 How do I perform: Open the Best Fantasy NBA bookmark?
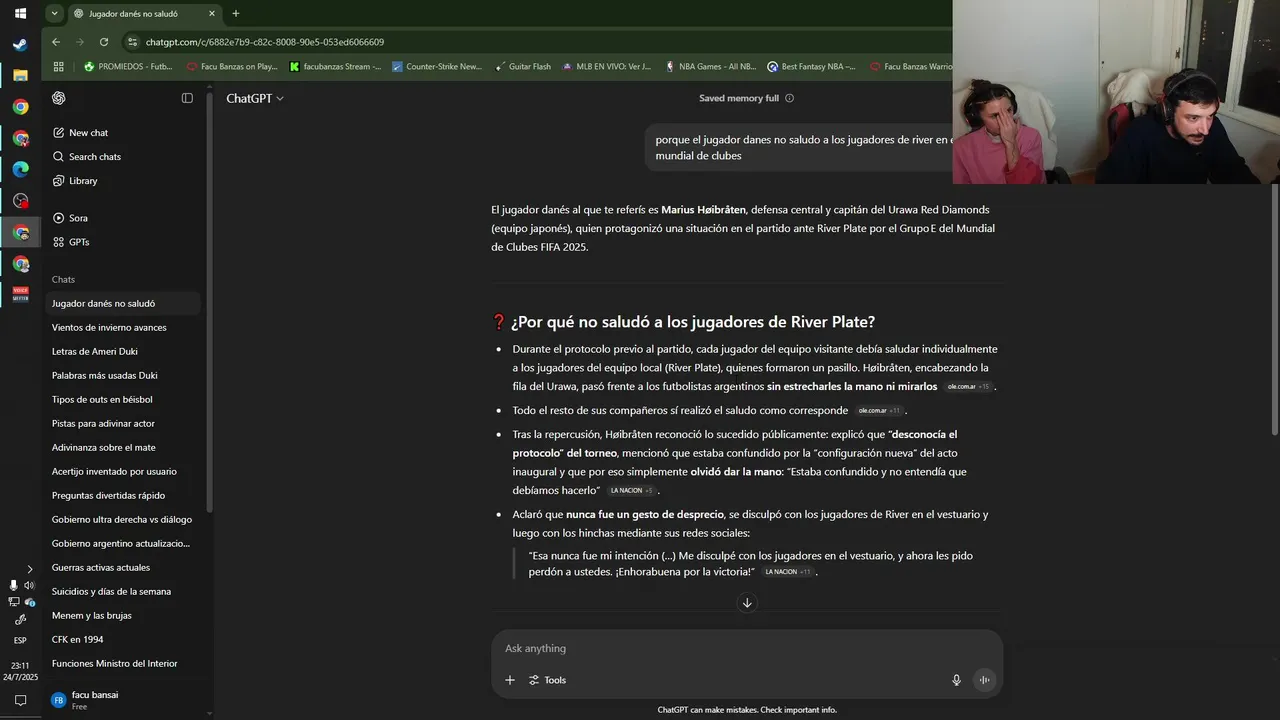(x=812, y=67)
